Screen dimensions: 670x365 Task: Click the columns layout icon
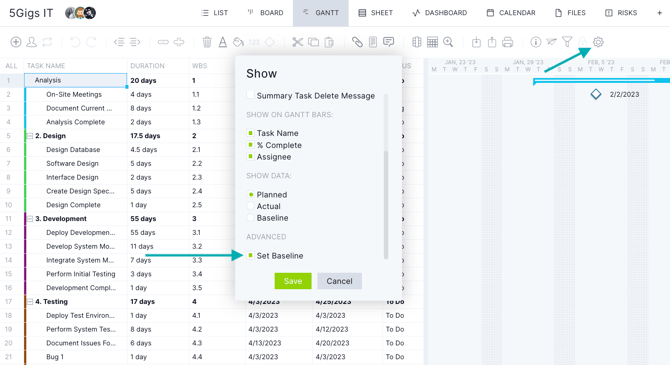[x=417, y=42]
